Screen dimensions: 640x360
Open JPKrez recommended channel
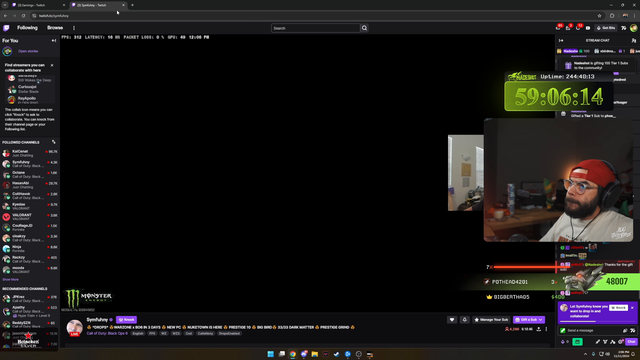coord(30,299)
